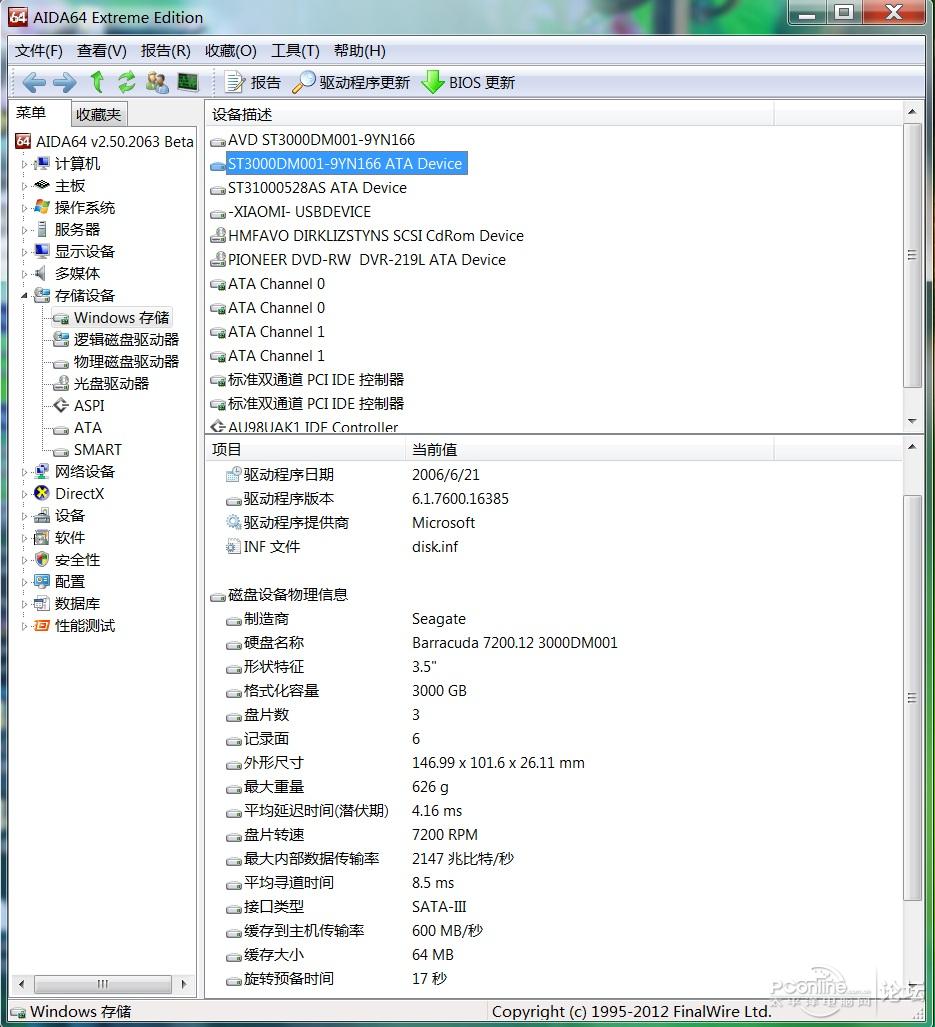Click the 主板 motherboard icon
Viewport: 935px width, 1027px height.
point(42,185)
